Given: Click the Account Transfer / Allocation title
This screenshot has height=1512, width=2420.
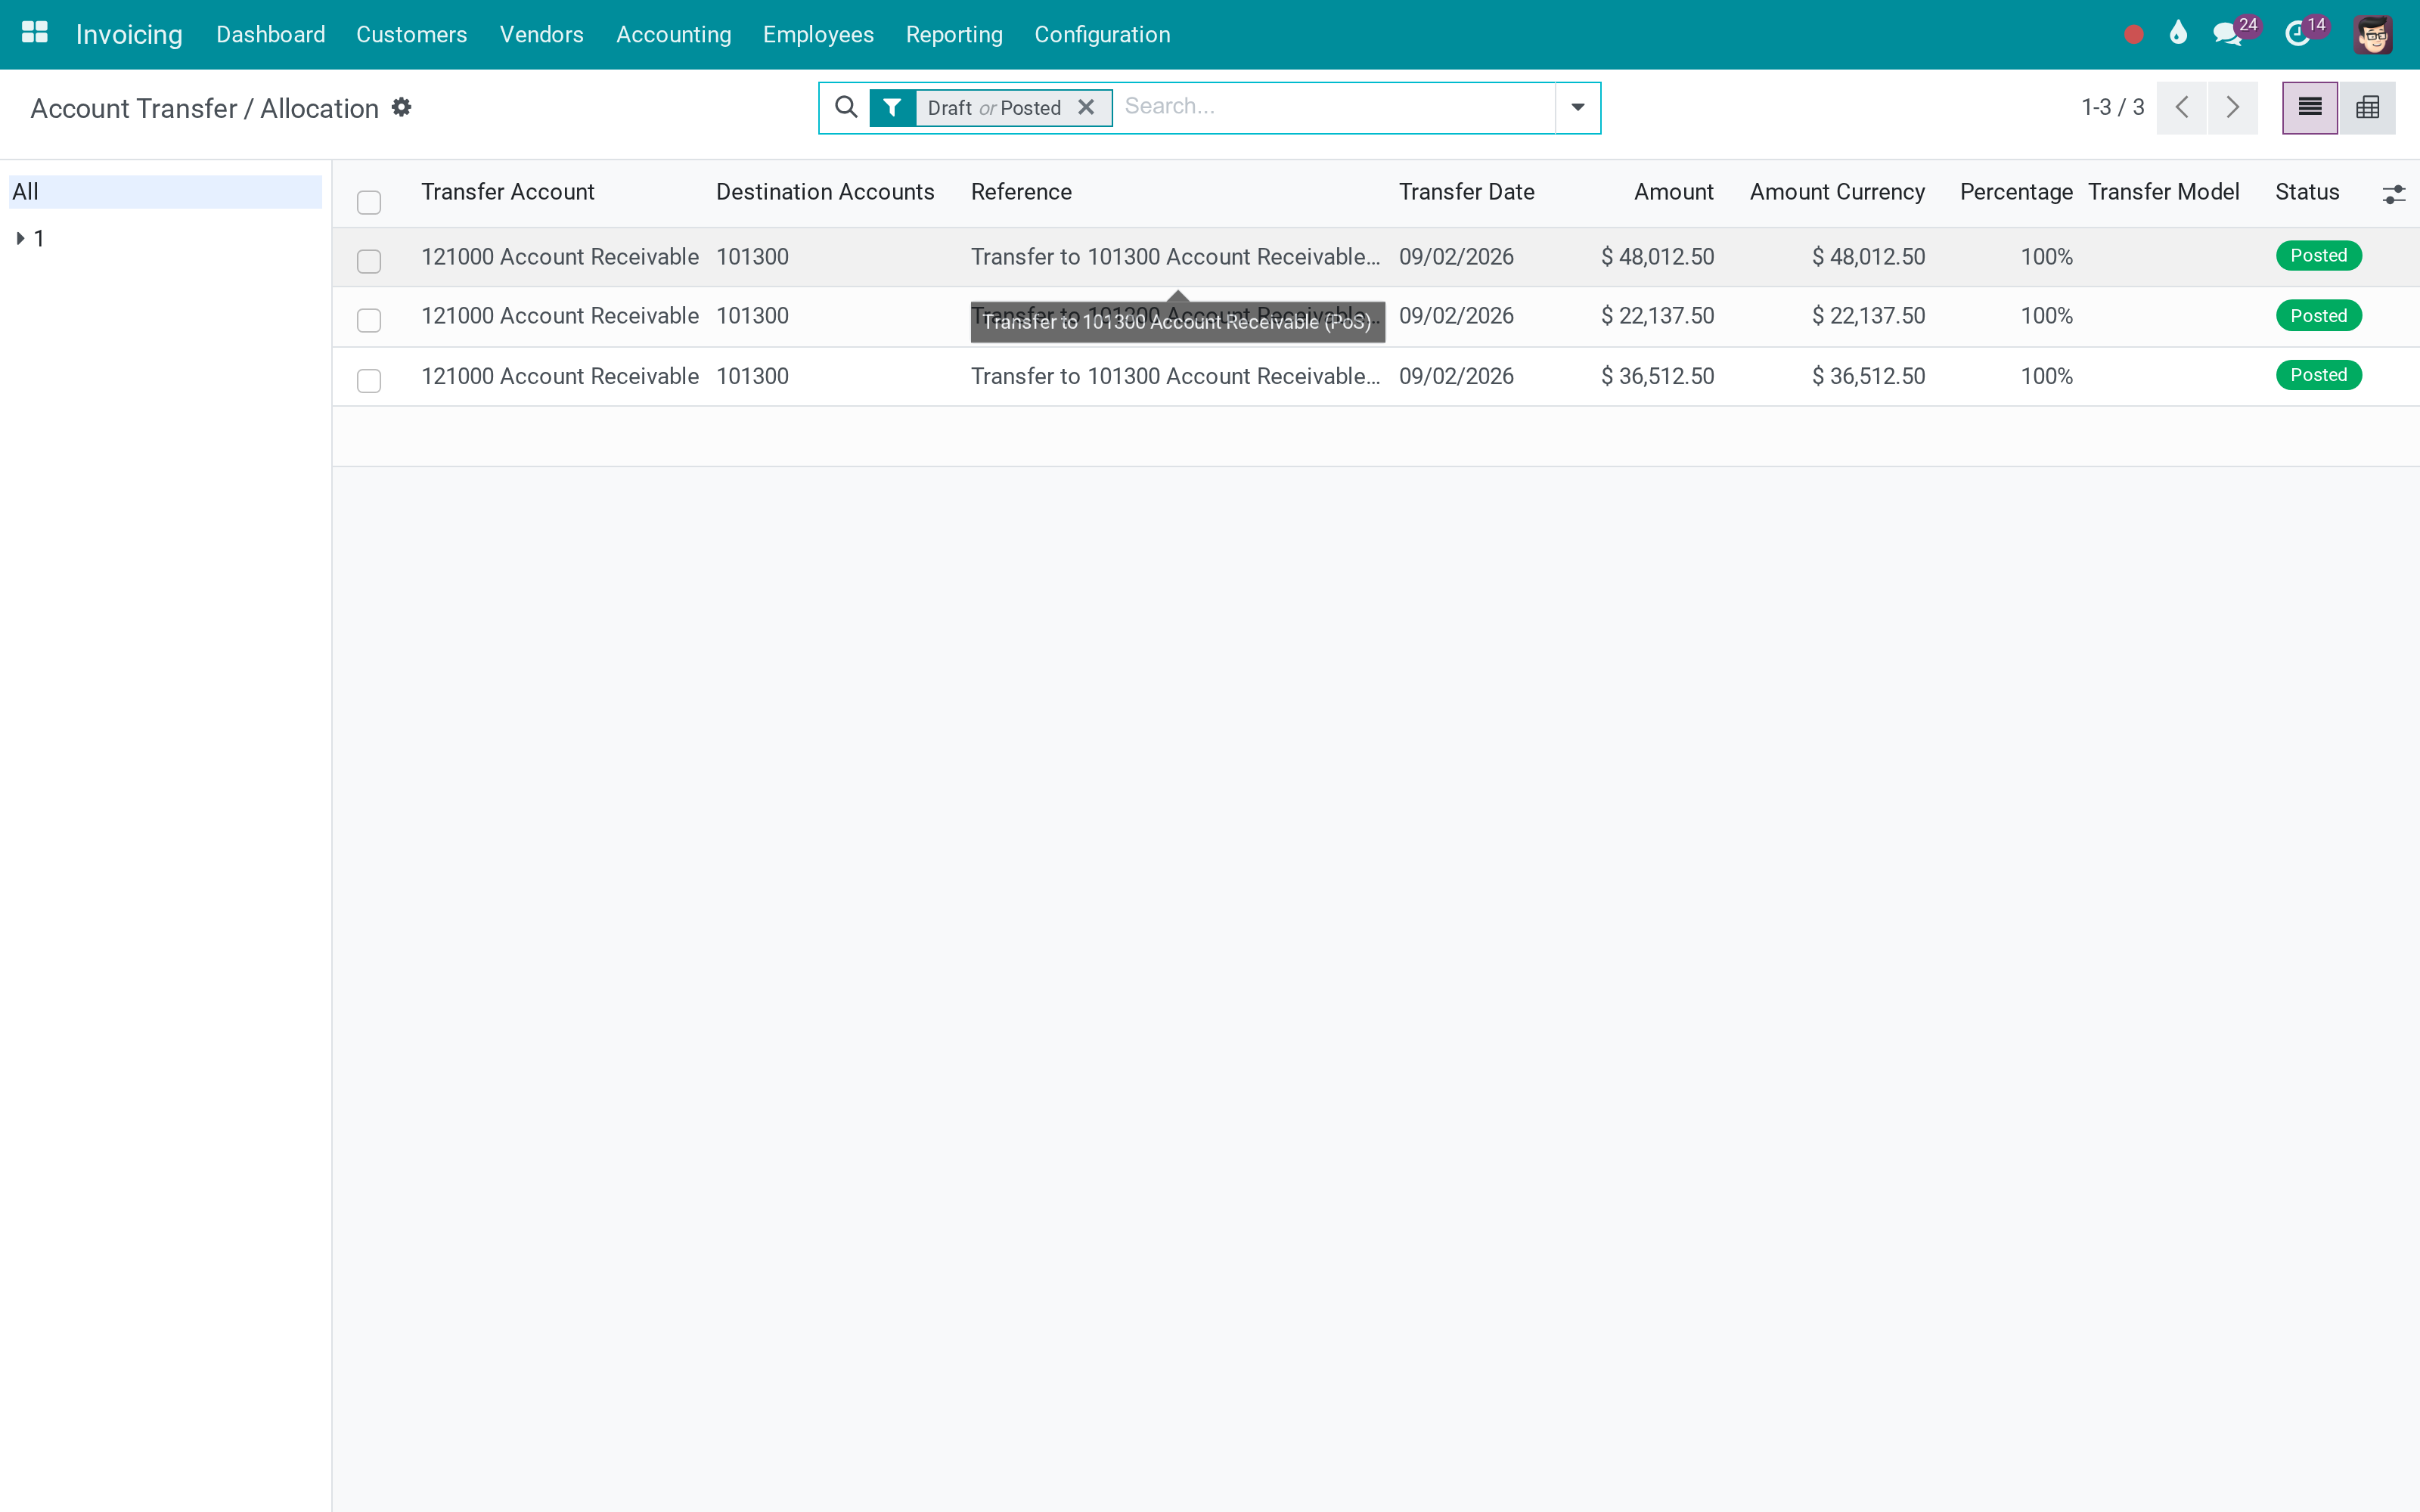Looking at the screenshot, I should pyautogui.click(x=204, y=108).
